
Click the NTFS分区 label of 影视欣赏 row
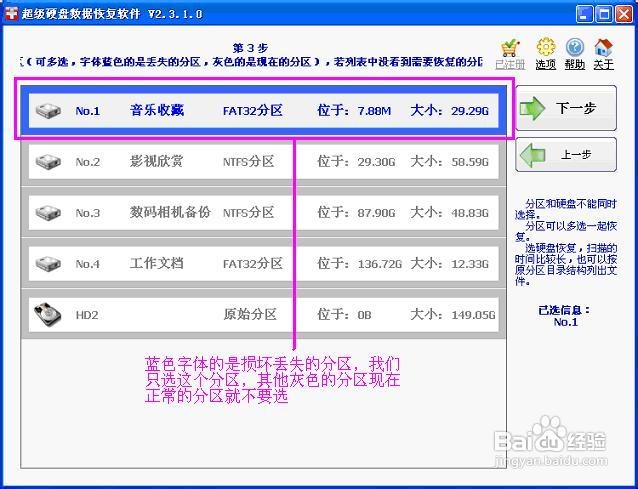coord(249,162)
